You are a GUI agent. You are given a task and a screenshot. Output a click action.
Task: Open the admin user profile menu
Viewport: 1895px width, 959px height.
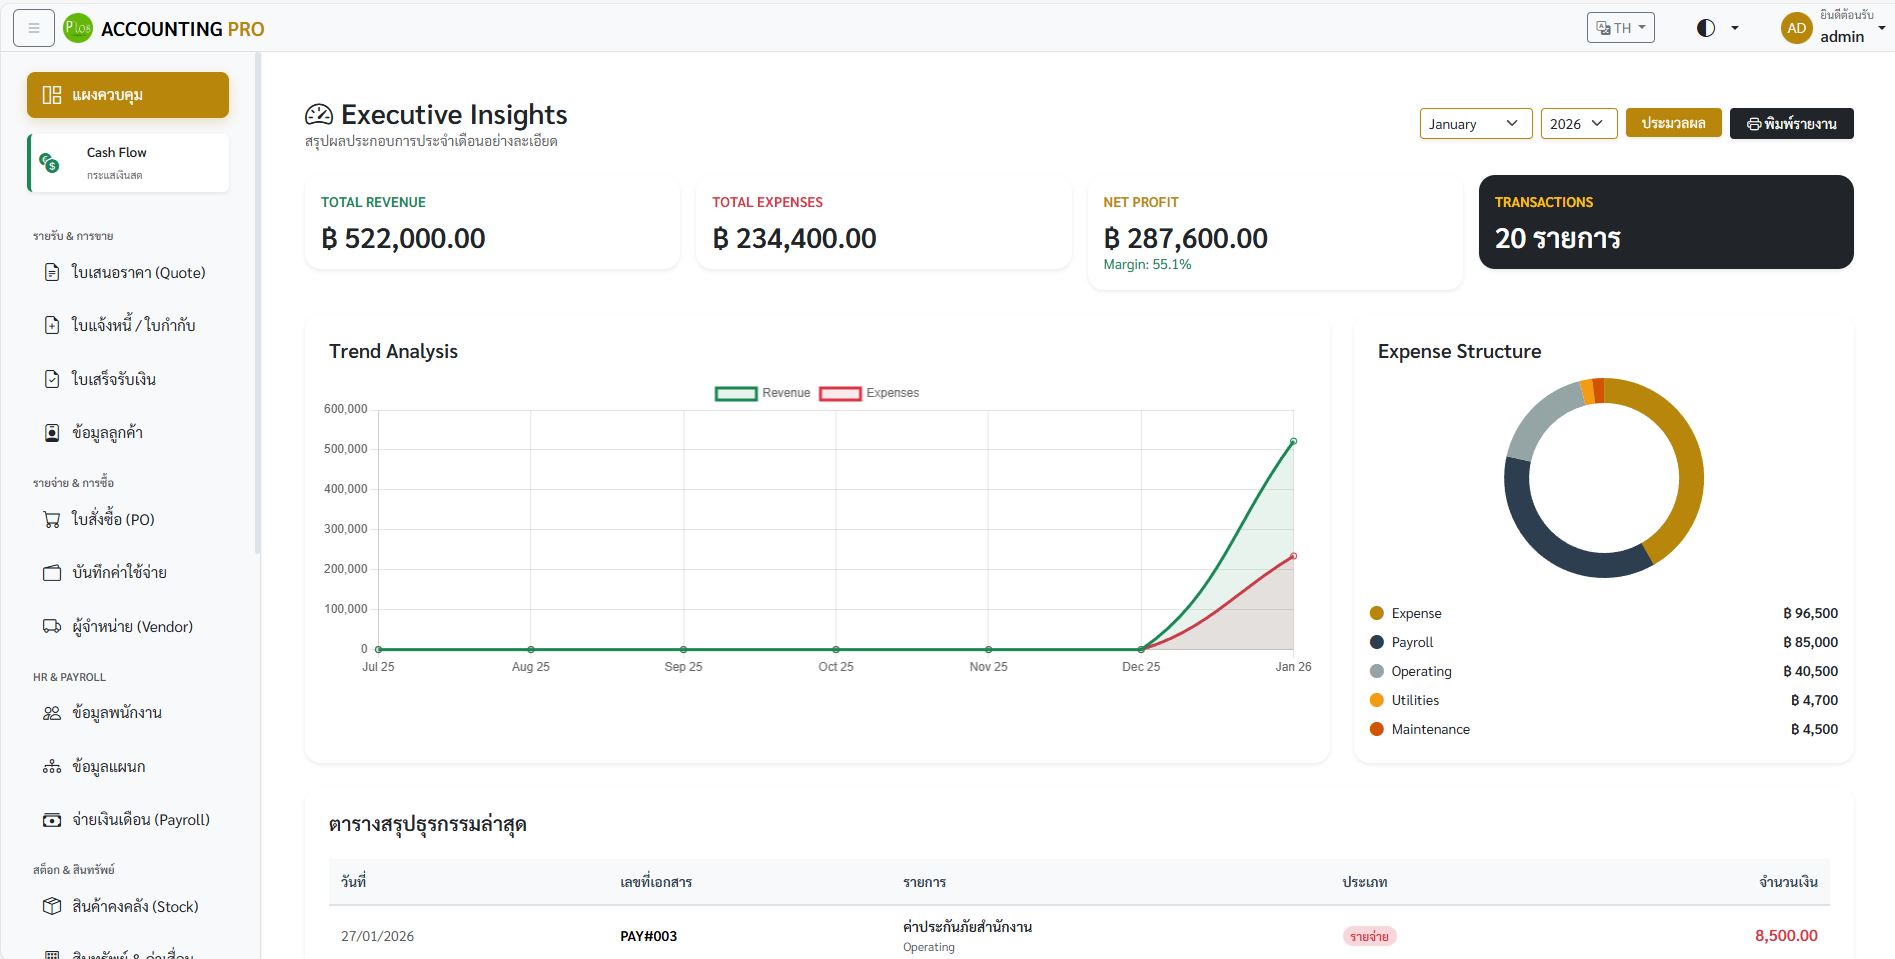pos(1831,28)
